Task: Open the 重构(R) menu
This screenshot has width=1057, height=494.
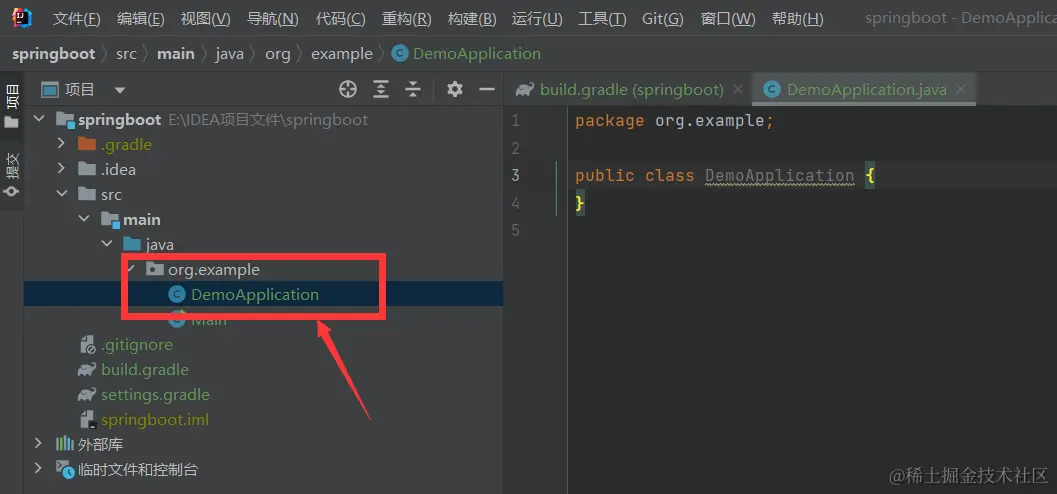Action: click(406, 19)
